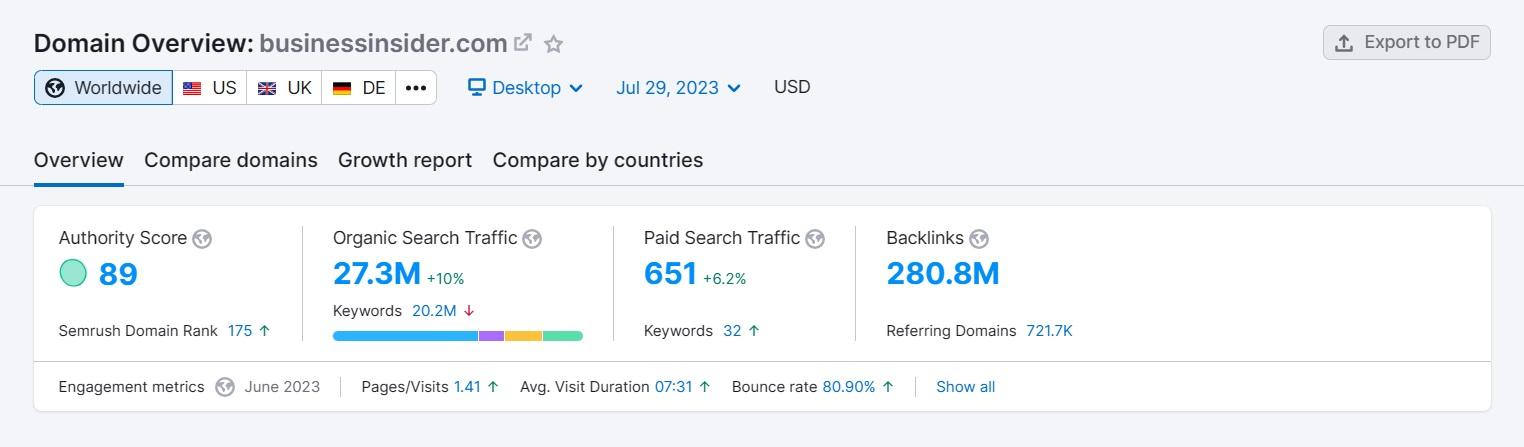
Task: Select the Overview tab
Action: tap(79, 160)
